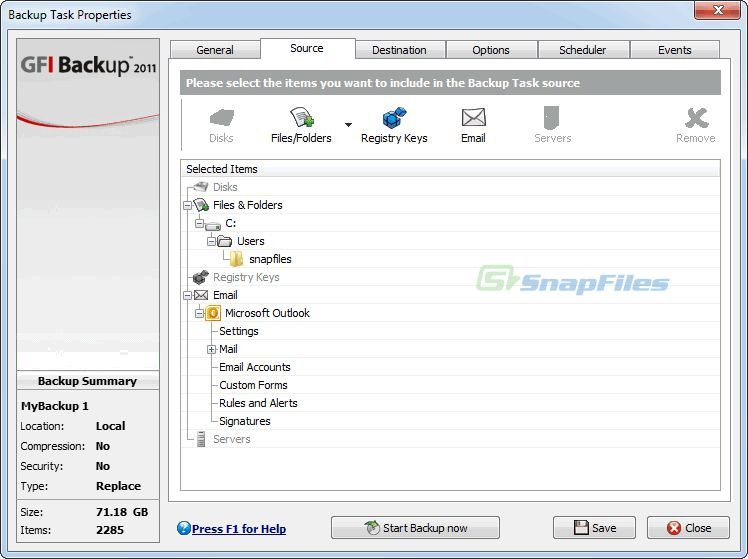Select the Signatures item

pos(245,421)
